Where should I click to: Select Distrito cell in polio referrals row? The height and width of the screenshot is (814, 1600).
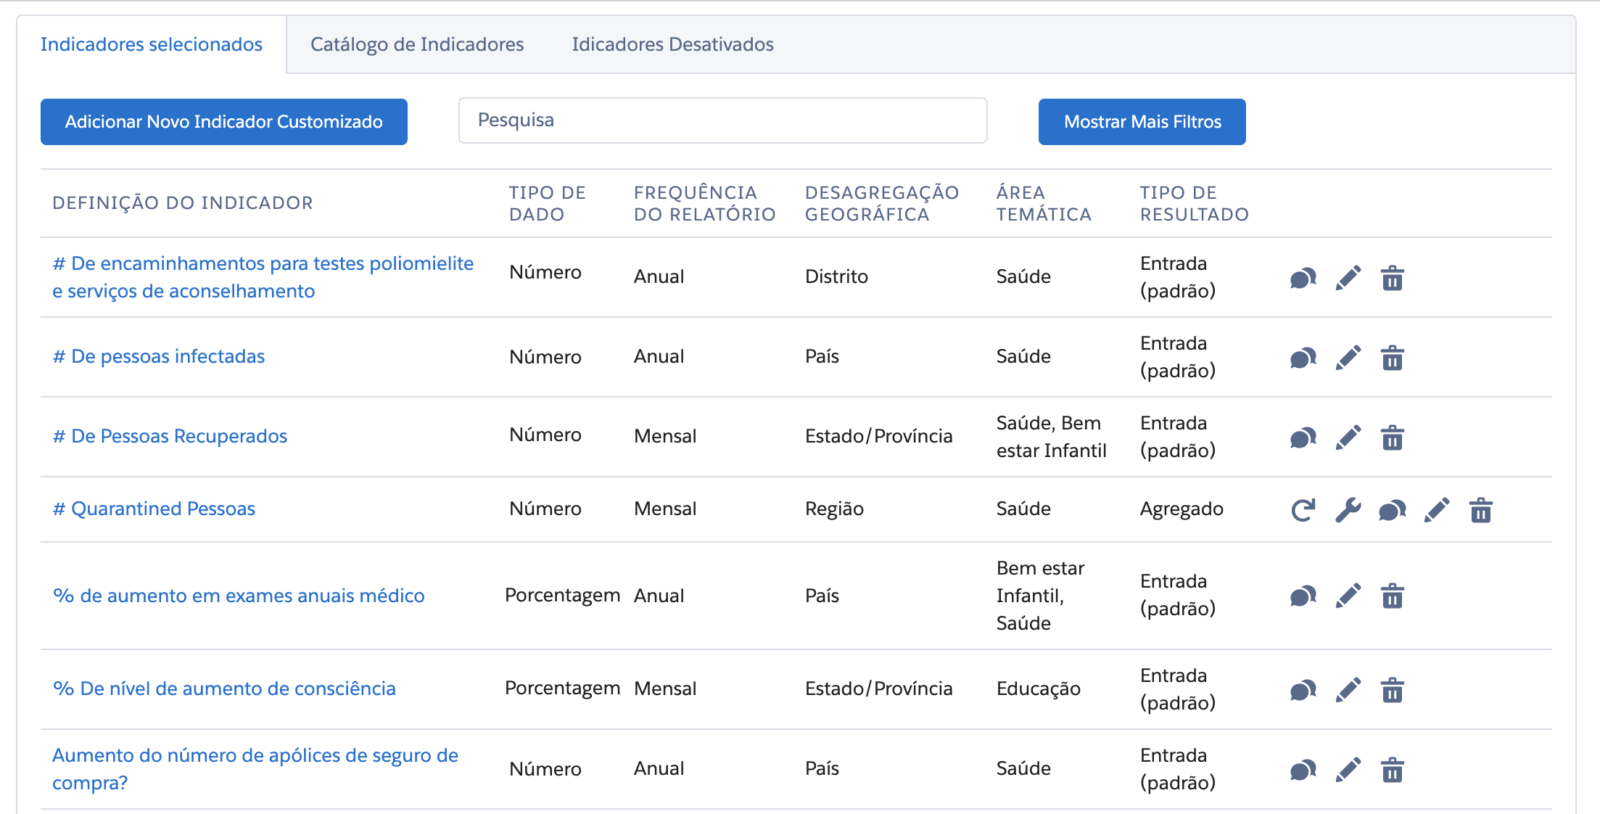coord(836,276)
